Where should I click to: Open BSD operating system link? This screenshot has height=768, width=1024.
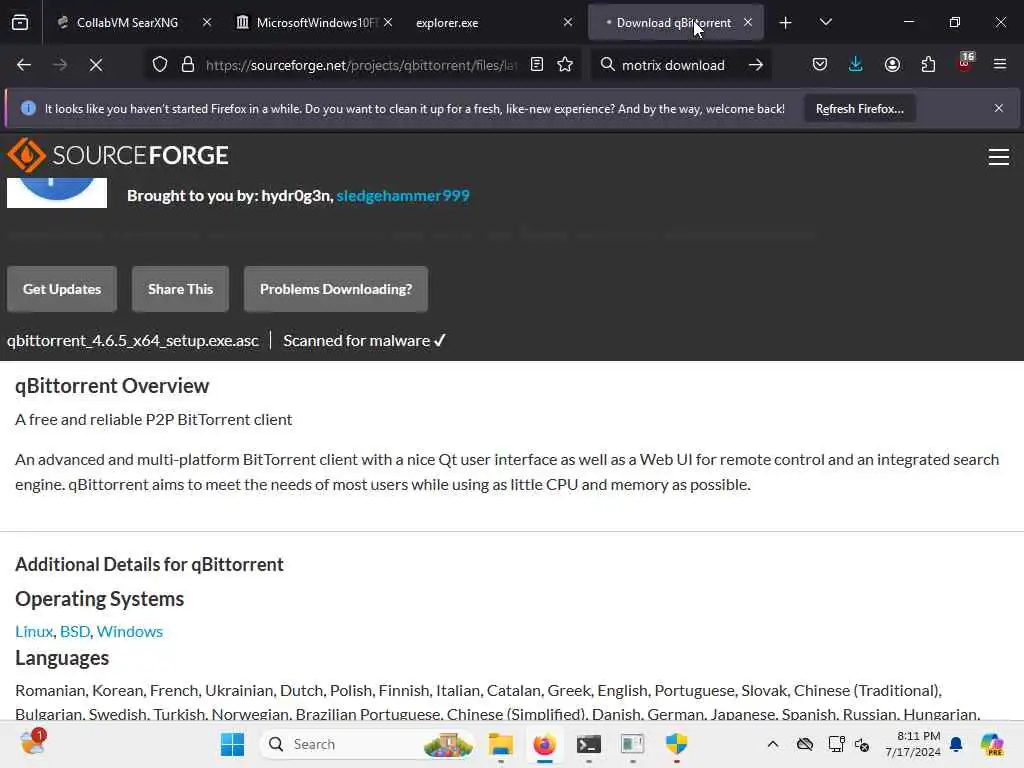[75, 632]
